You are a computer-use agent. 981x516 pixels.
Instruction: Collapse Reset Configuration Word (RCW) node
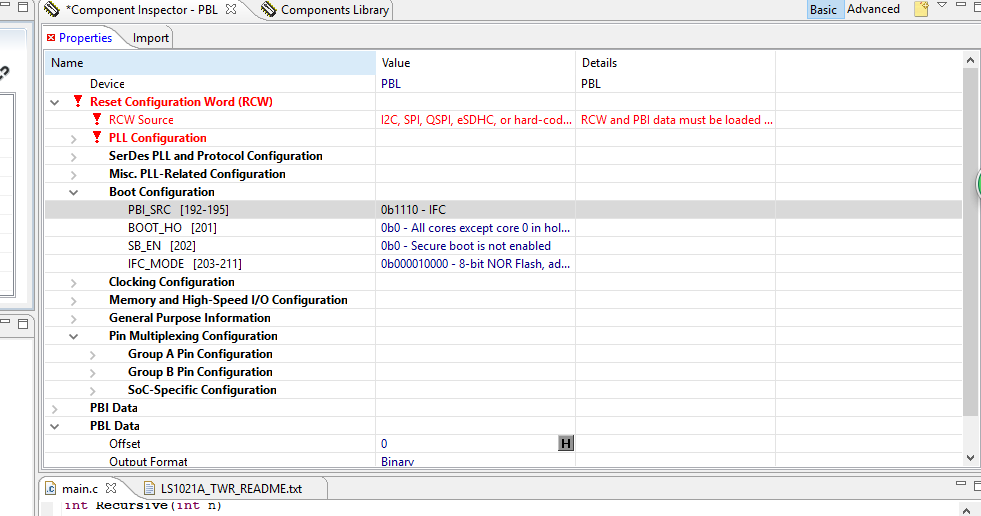54,102
